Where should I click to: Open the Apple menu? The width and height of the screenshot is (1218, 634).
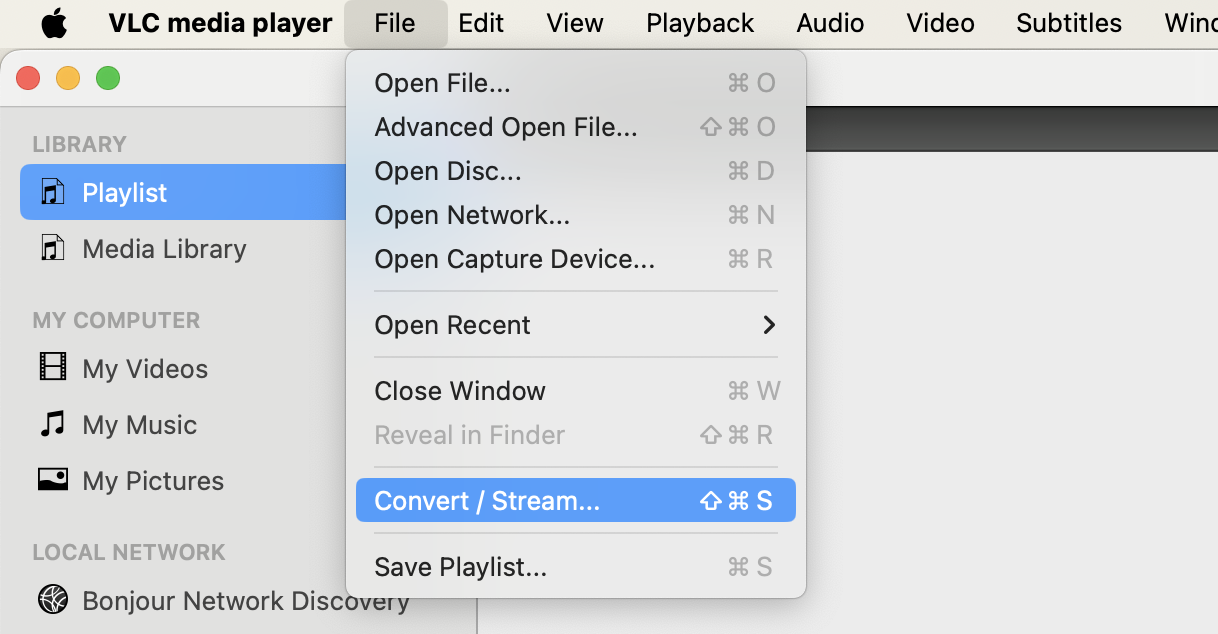tap(55, 22)
